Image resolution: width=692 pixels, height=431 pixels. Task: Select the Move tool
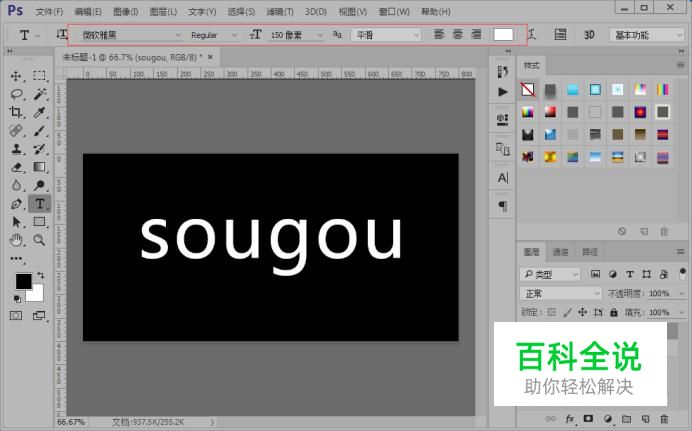tap(16, 76)
